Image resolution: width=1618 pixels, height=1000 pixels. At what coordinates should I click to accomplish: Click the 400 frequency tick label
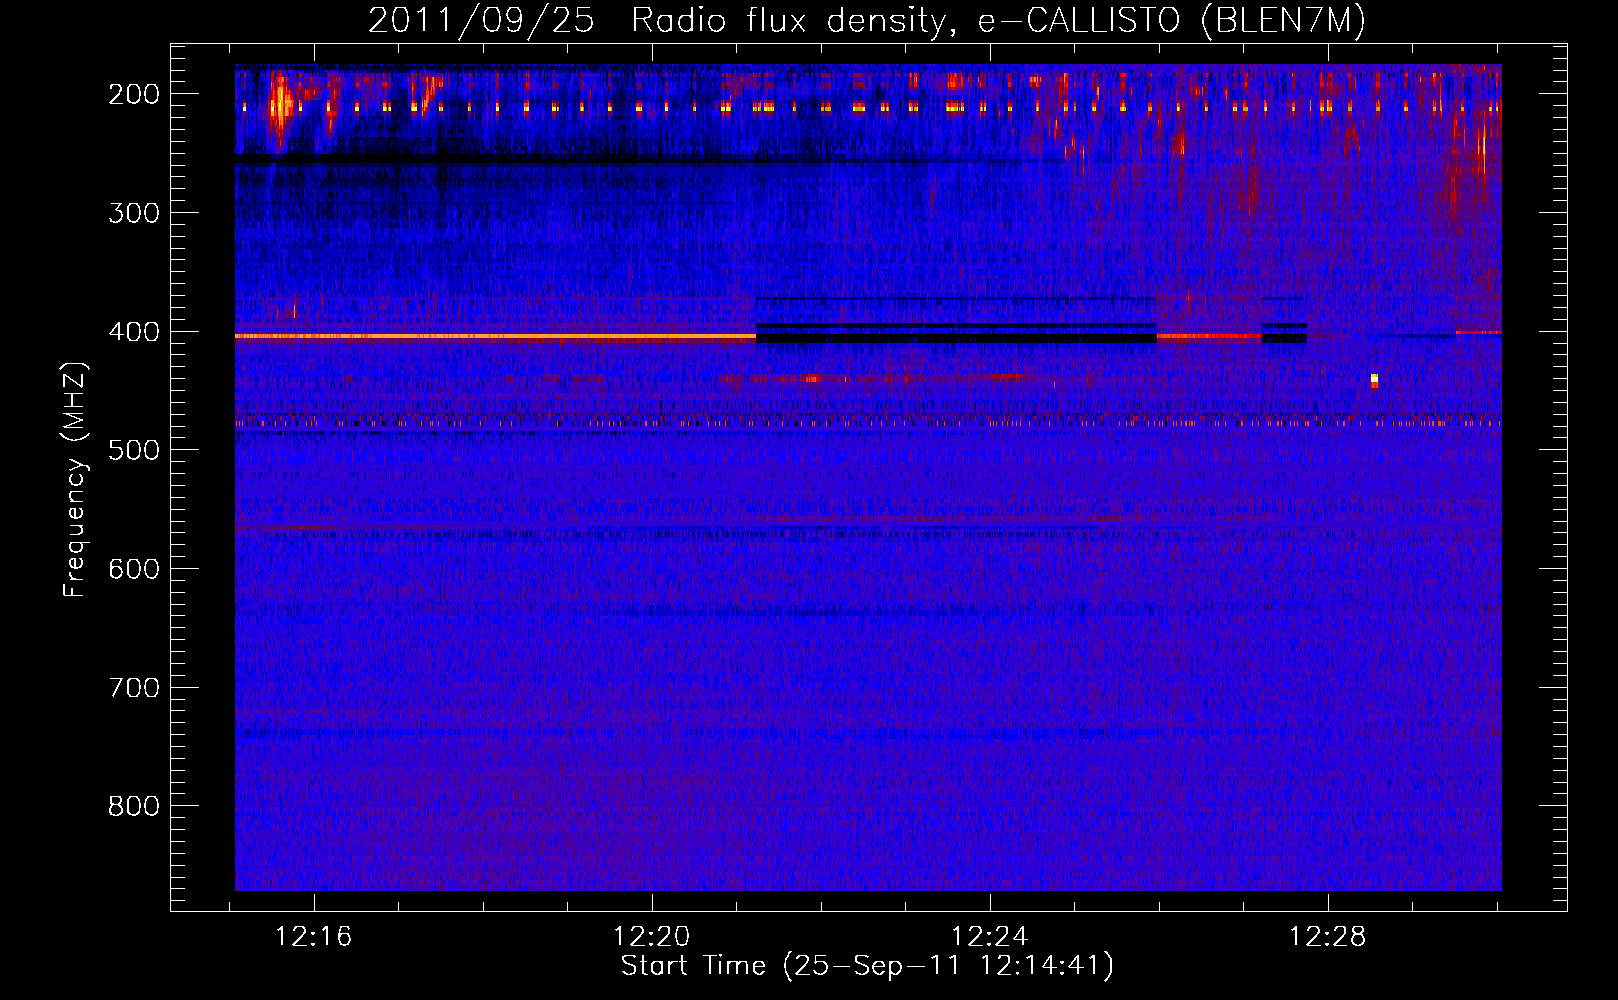[x=134, y=332]
